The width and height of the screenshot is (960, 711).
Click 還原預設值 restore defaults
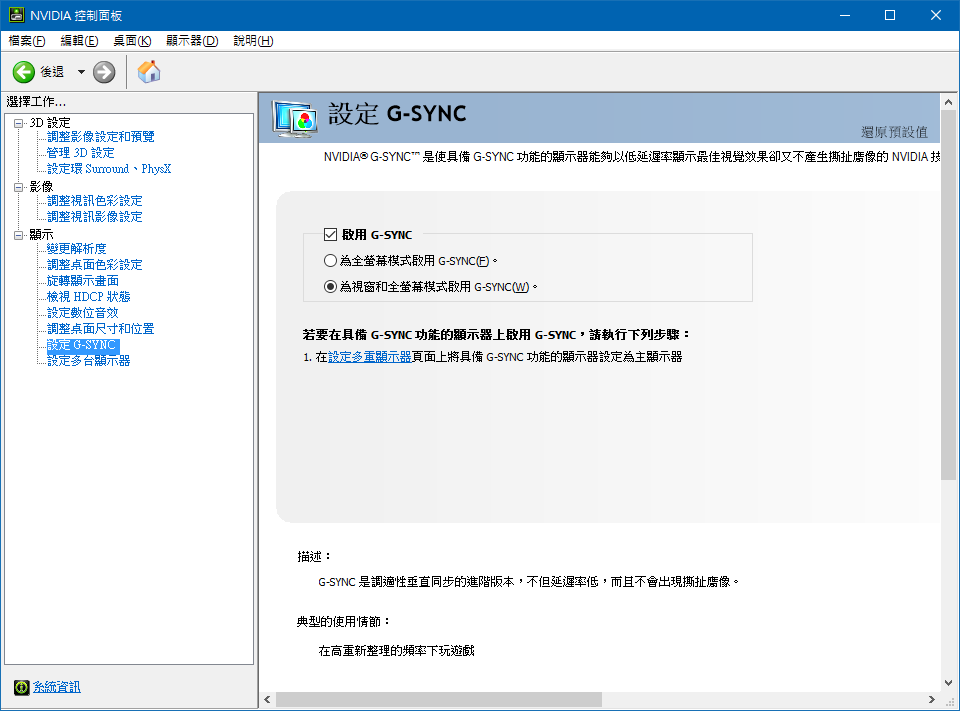pos(894,132)
